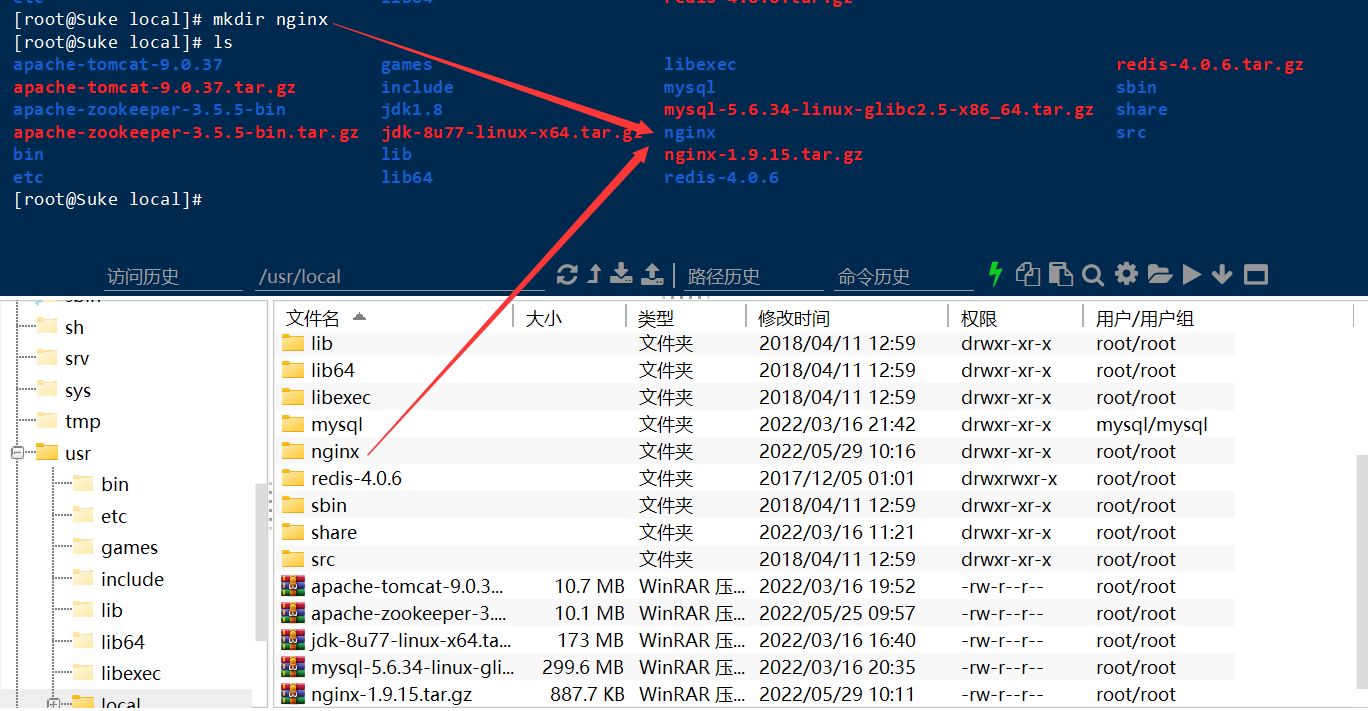The height and width of the screenshot is (711, 1368).
Task: Click the copy icon on the toolbar
Action: tap(1027, 274)
